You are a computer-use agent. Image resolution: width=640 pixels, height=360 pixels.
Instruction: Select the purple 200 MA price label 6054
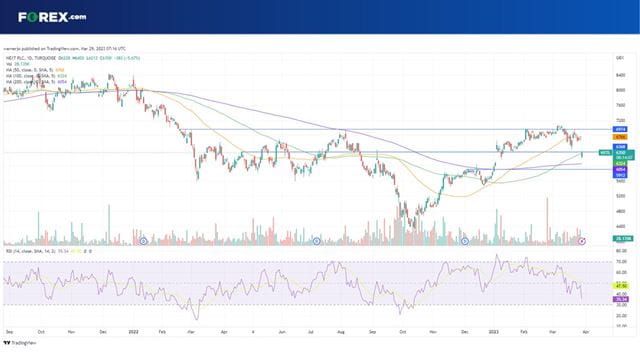tap(620, 169)
